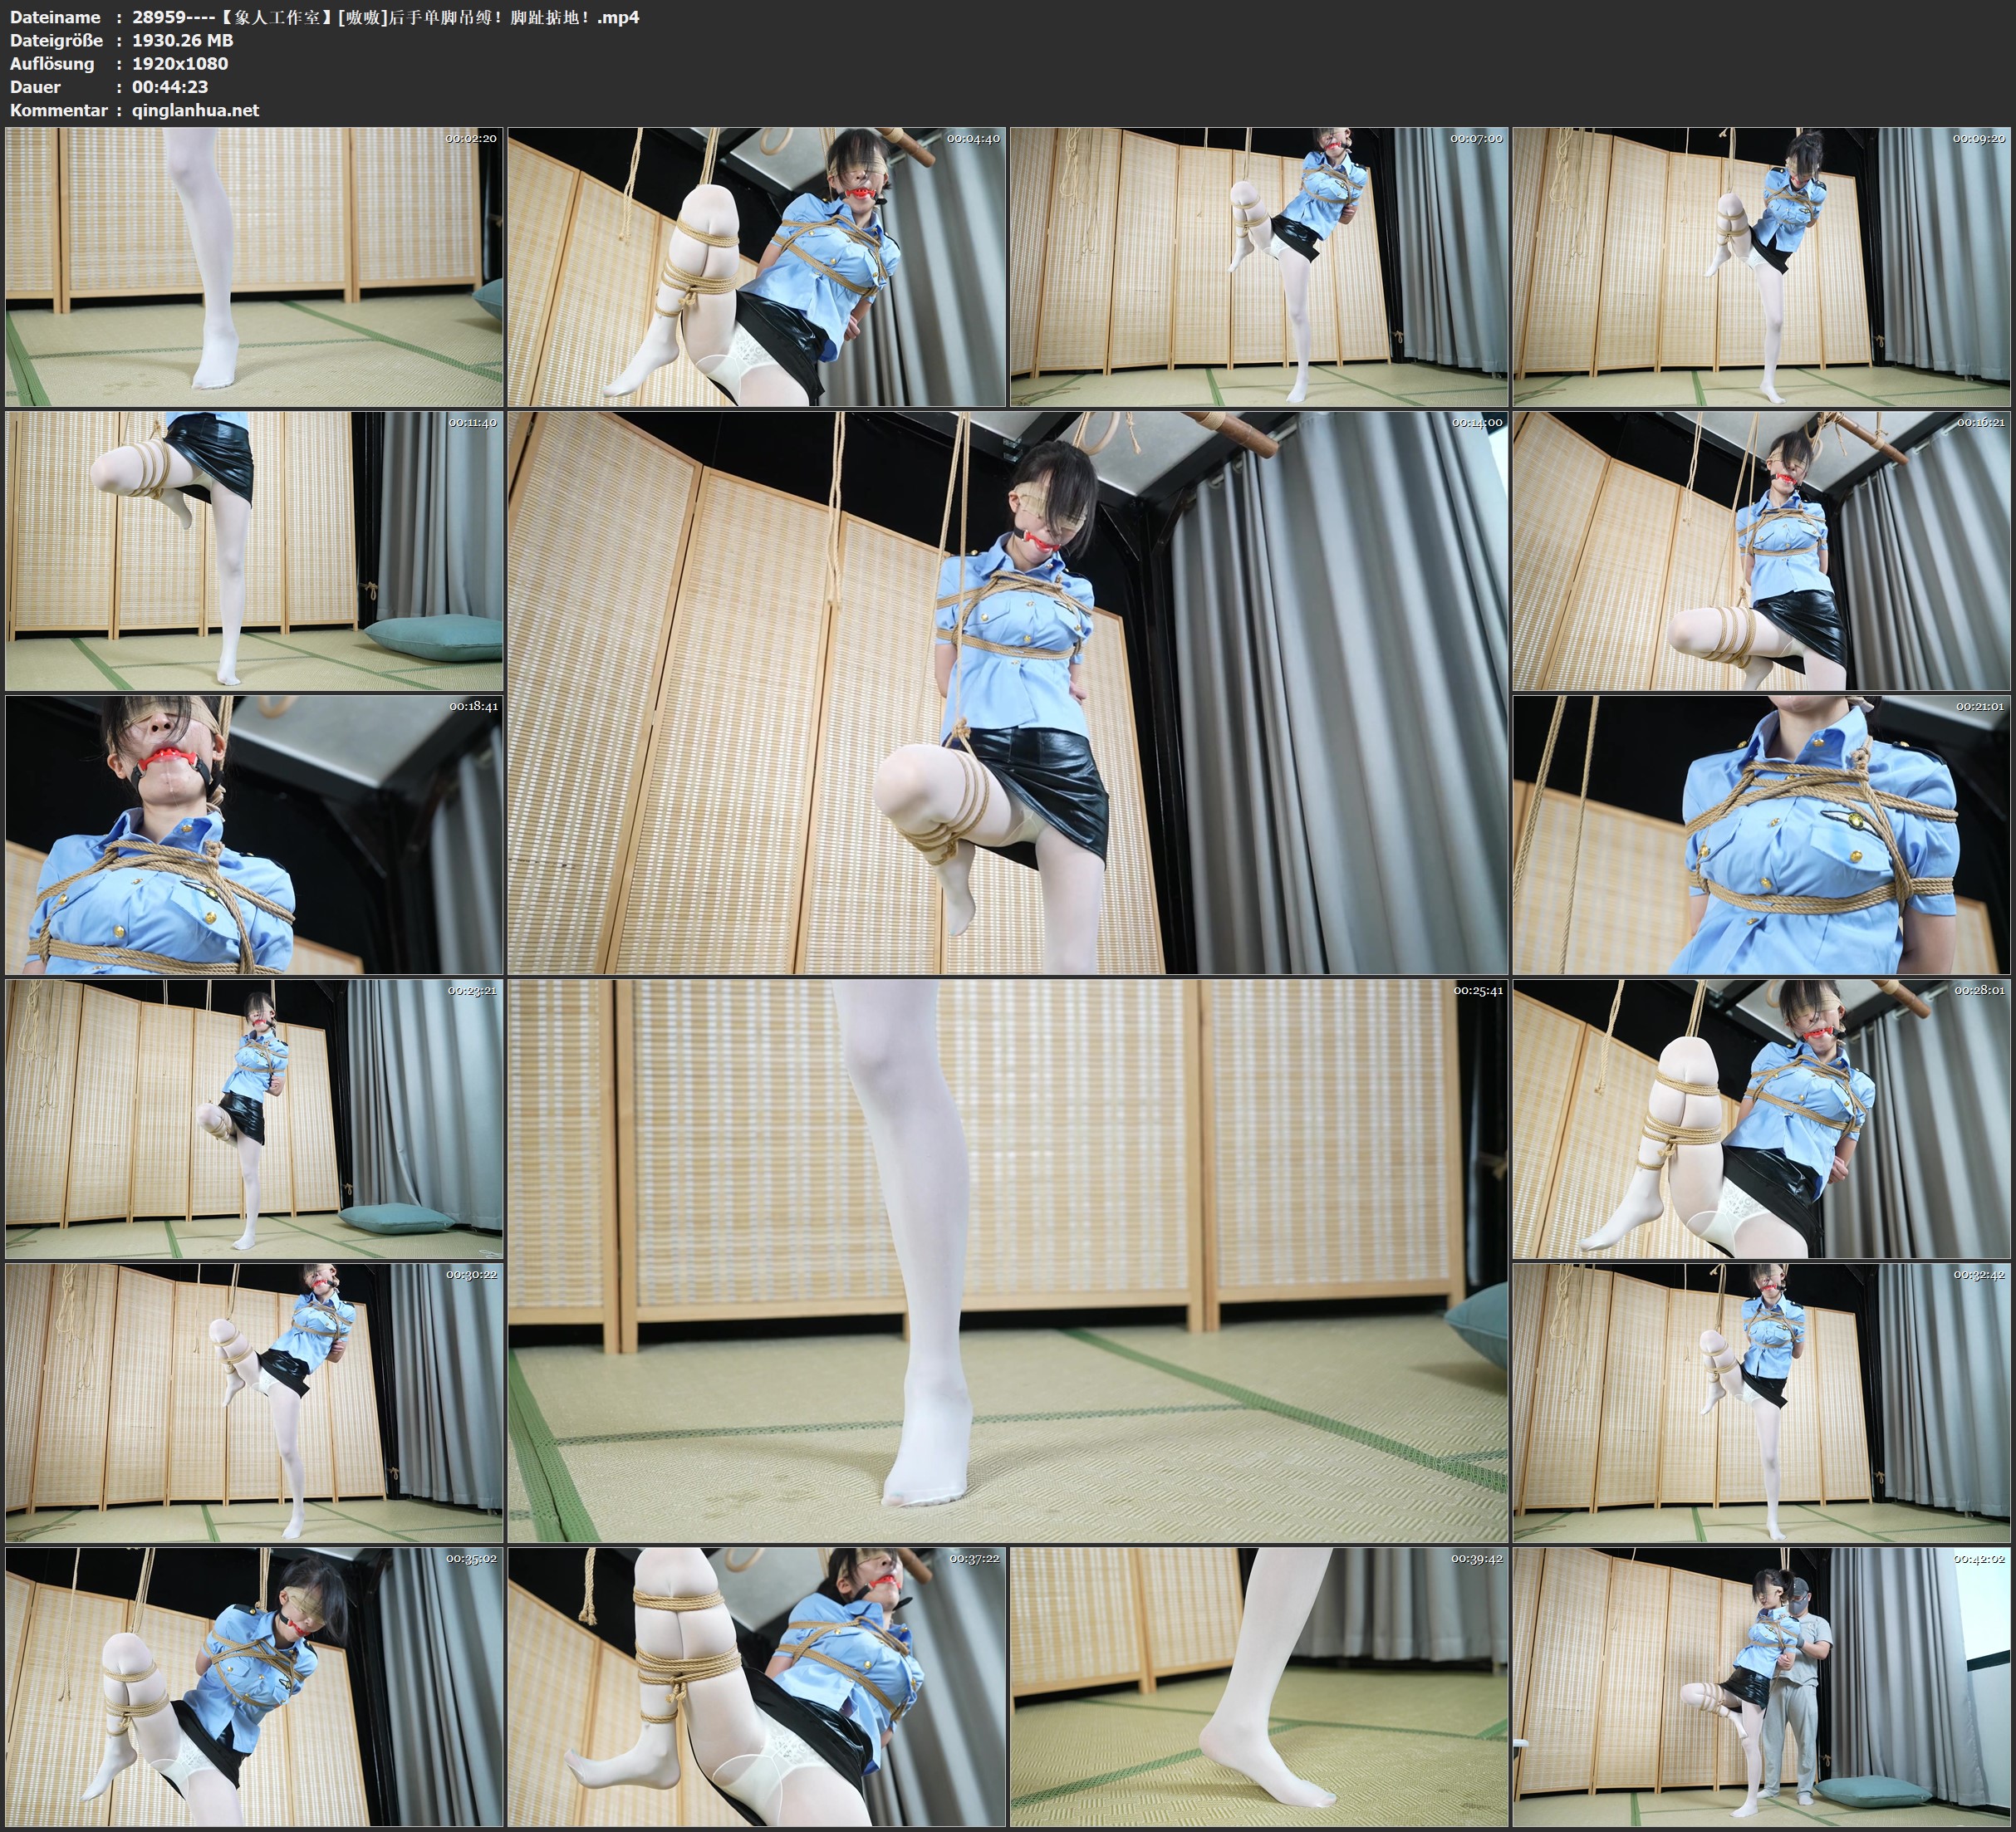
Task: Click the thumbnail timestamped 00:16:21
Action: pos(1760,550)
